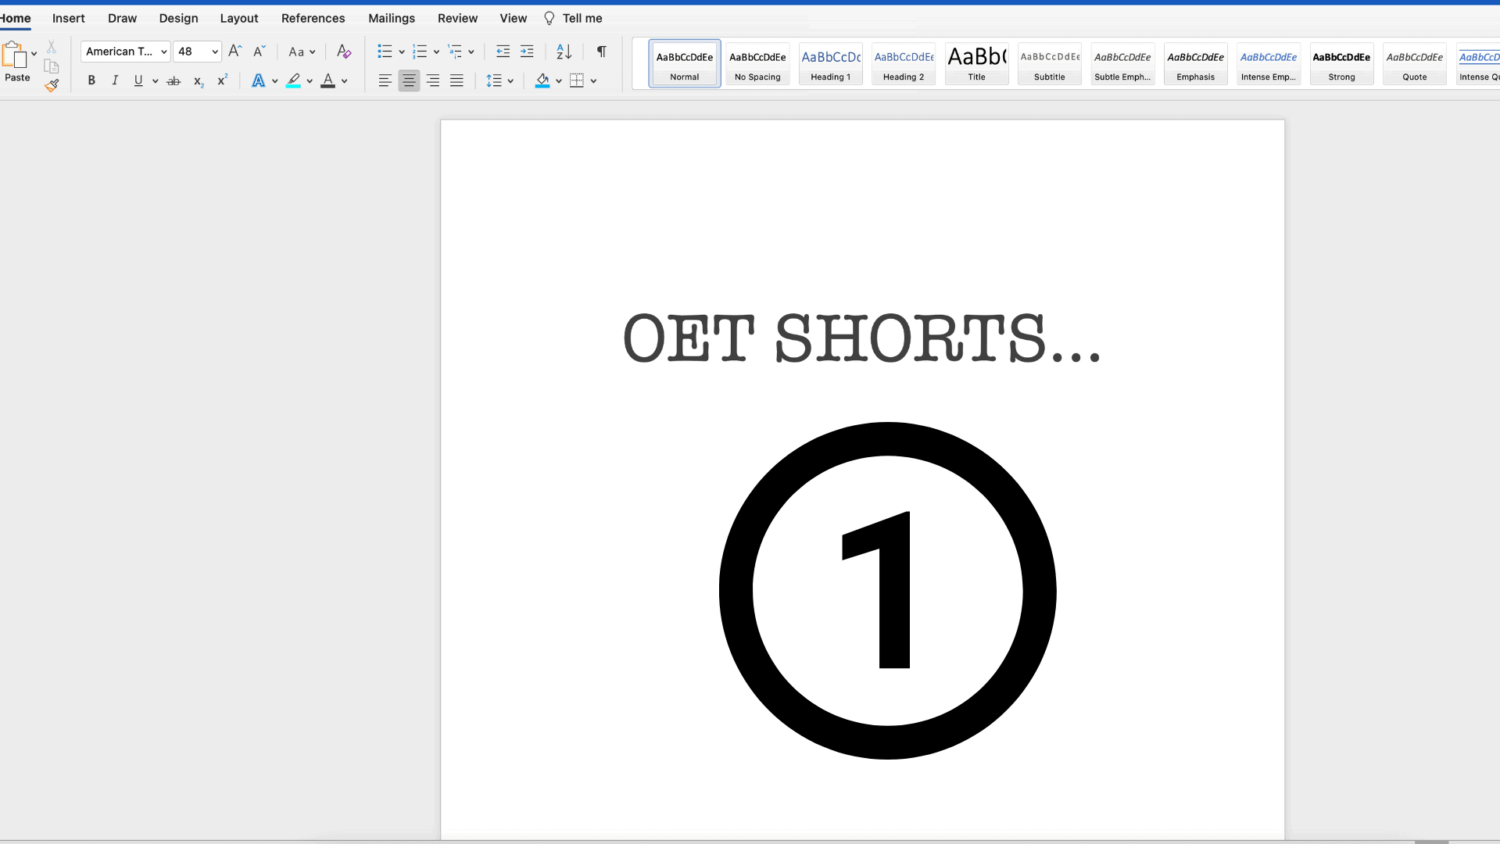This screenshot has height=844, width=1500.
Task: Open the Review tab
Action: (457, 18)
